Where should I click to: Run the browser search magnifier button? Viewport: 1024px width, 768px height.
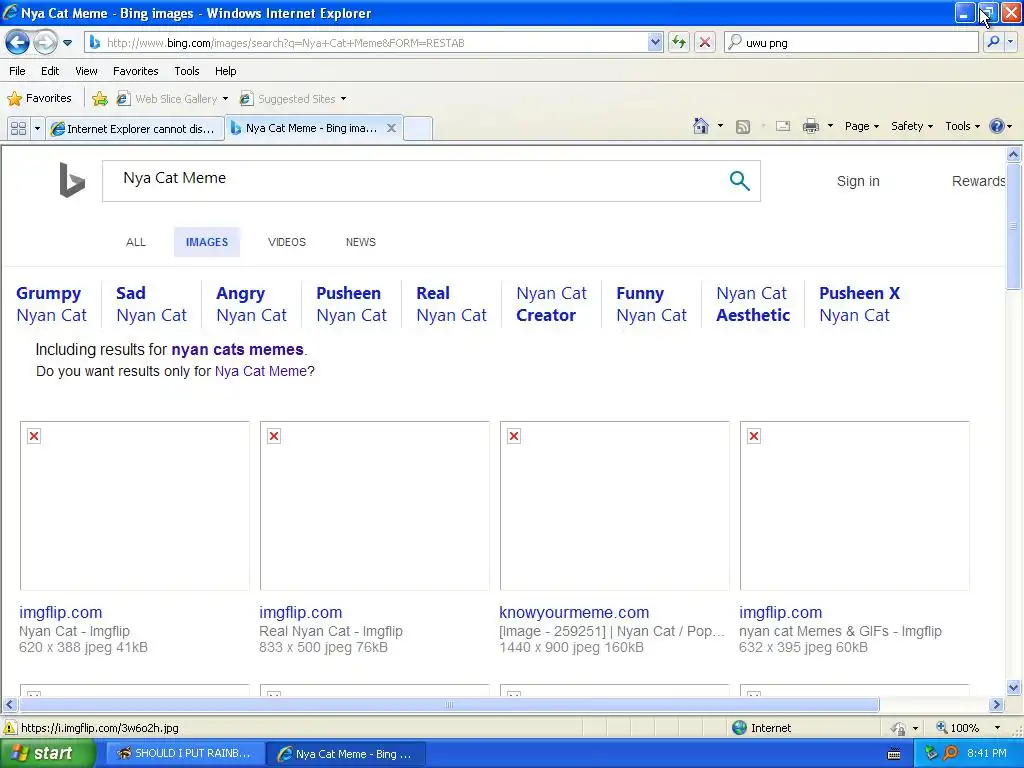click(993, 42)
